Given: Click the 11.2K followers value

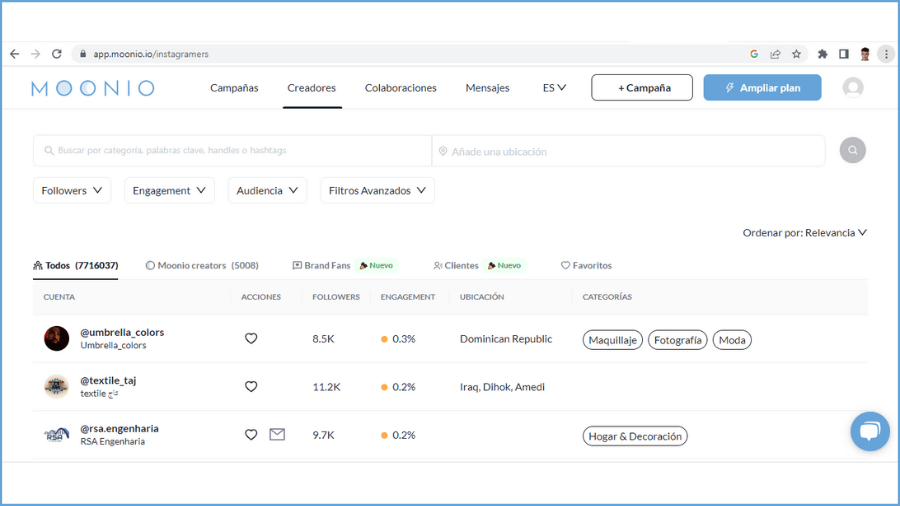Looking at the screenshot, I should pos(327,387).
